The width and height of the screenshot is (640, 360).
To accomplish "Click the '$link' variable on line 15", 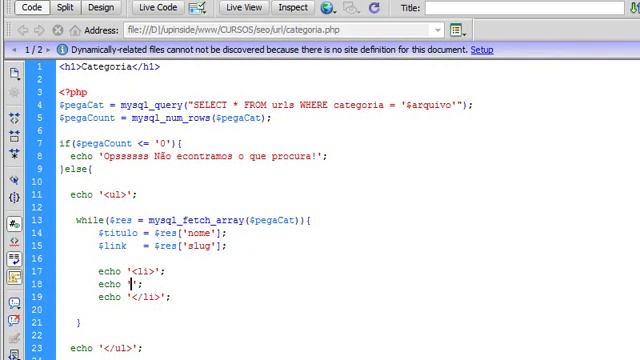I will click(112, 246).
